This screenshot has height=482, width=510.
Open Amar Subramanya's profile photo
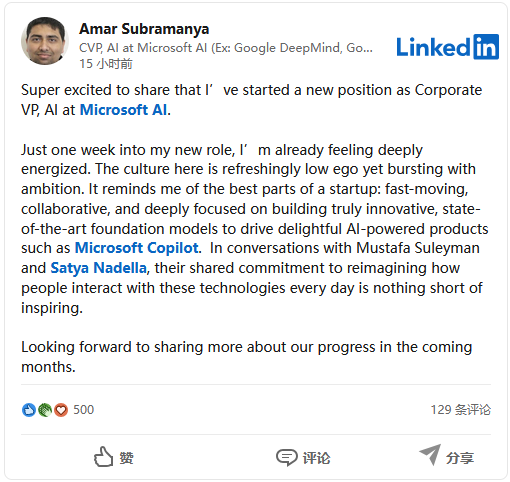pos(45,41)
